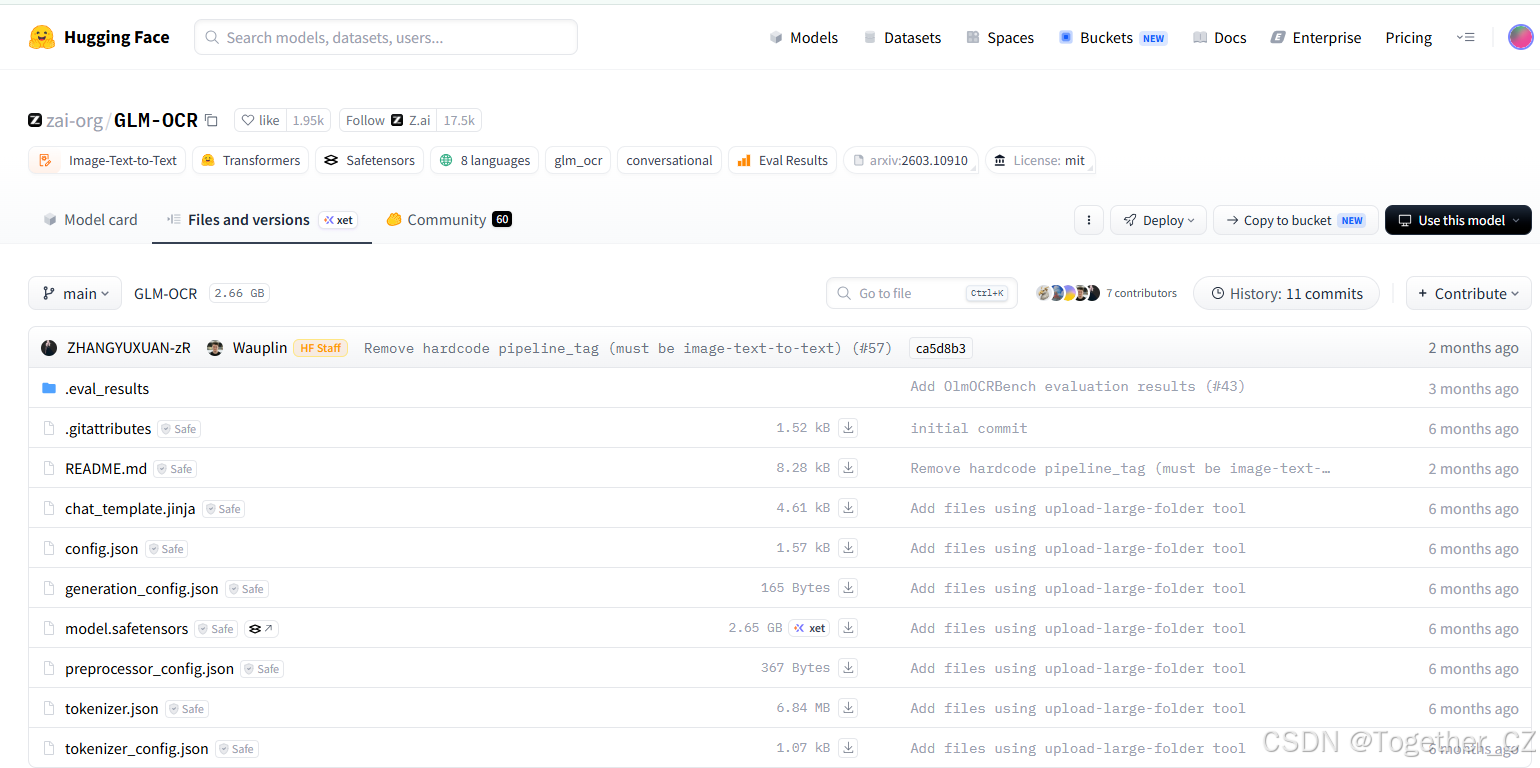Screen dimensions: 1540x768
Task: Download generation_config.json file
Action: coord(848,588)
